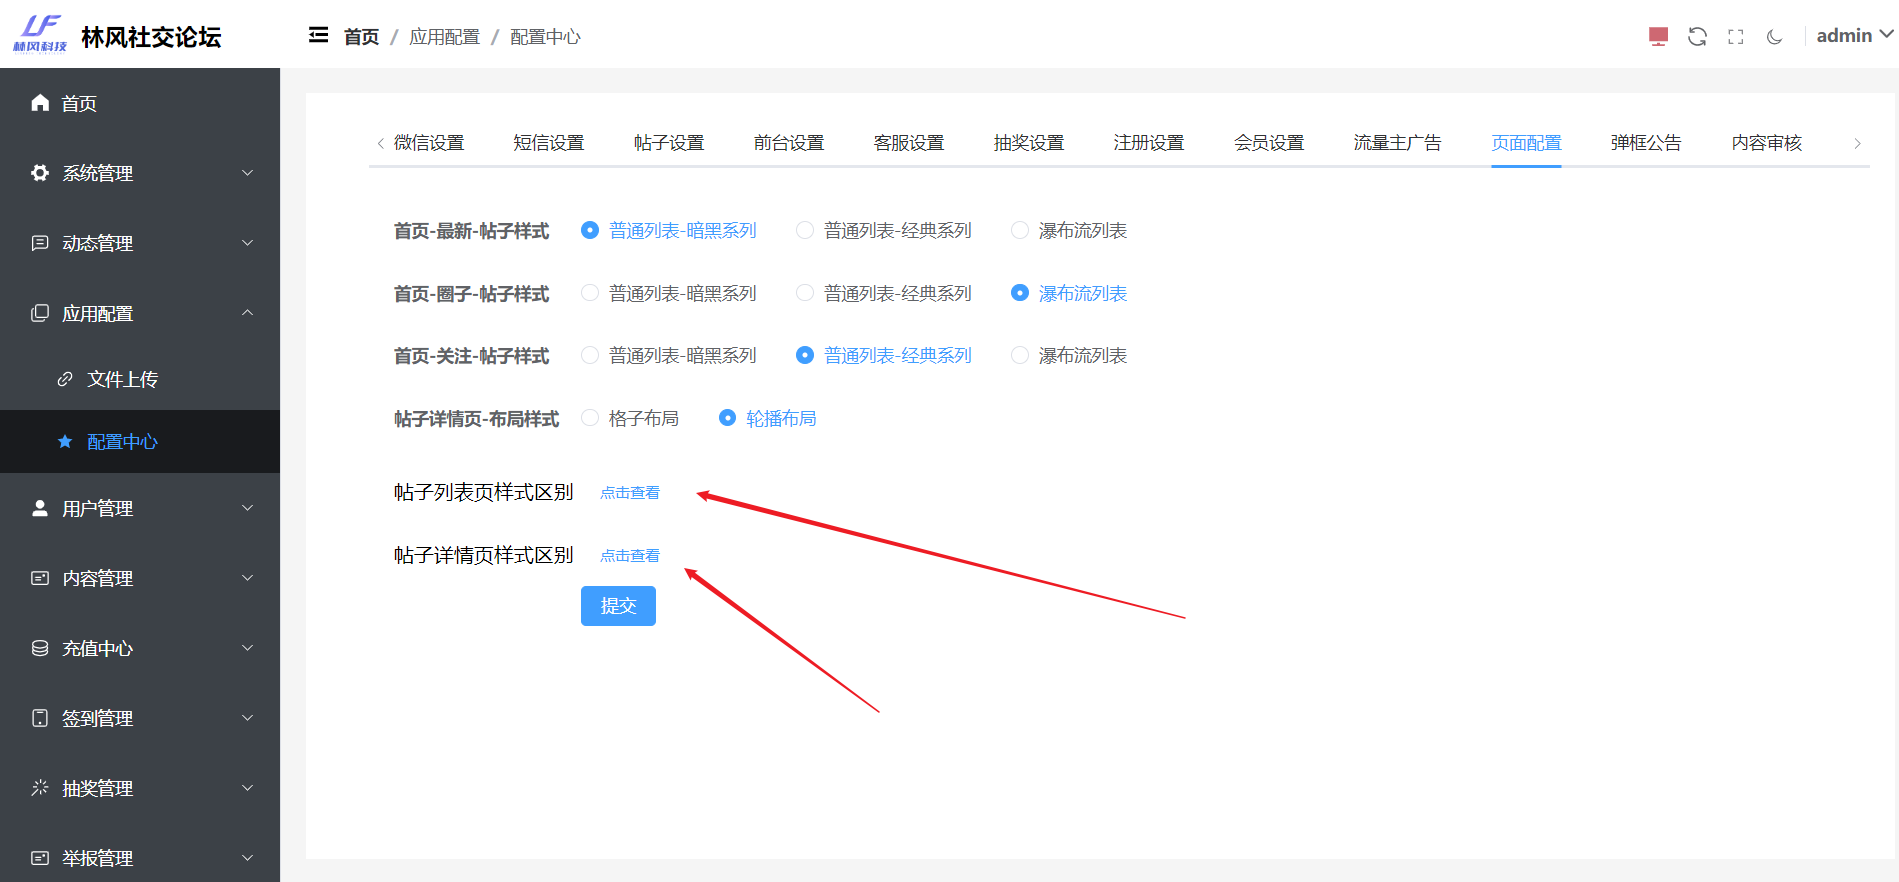The width and height of the screenshot is (1899, 882).
Task: Expand the 抽奖管理 menu chevron
Action: [247, 788]
